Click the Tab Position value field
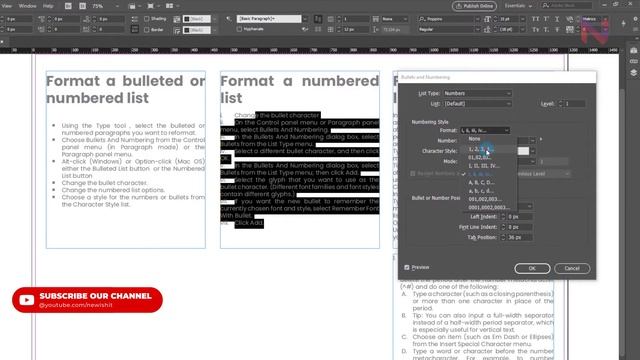Viewport: 640px width, 360px height. coord(520,237)
